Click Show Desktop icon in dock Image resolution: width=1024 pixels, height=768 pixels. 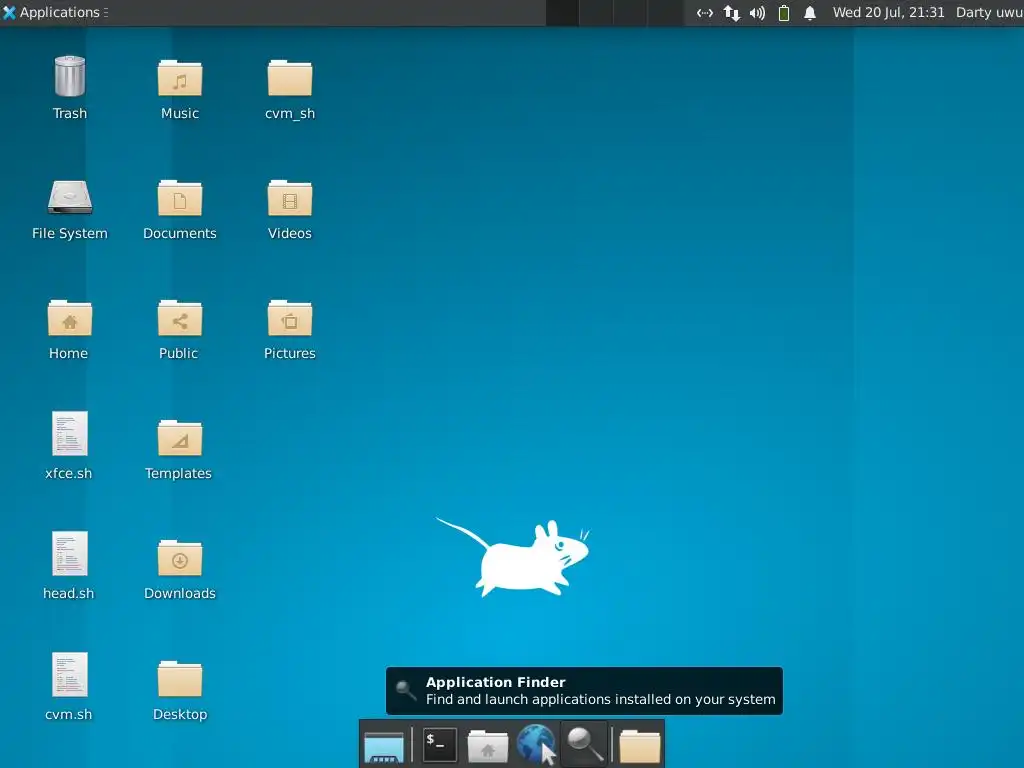[384, 746]
